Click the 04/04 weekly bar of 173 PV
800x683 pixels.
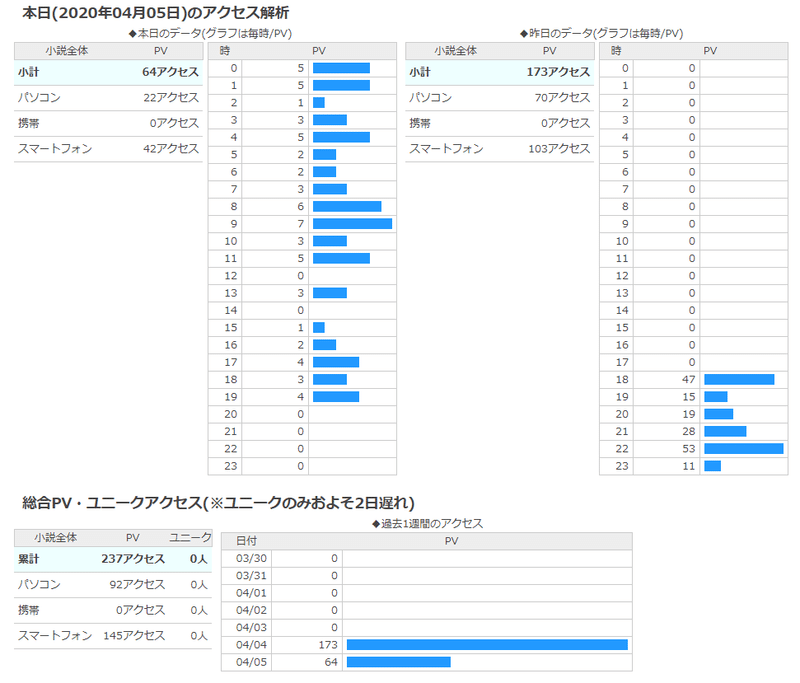click(x=487, y=645)
